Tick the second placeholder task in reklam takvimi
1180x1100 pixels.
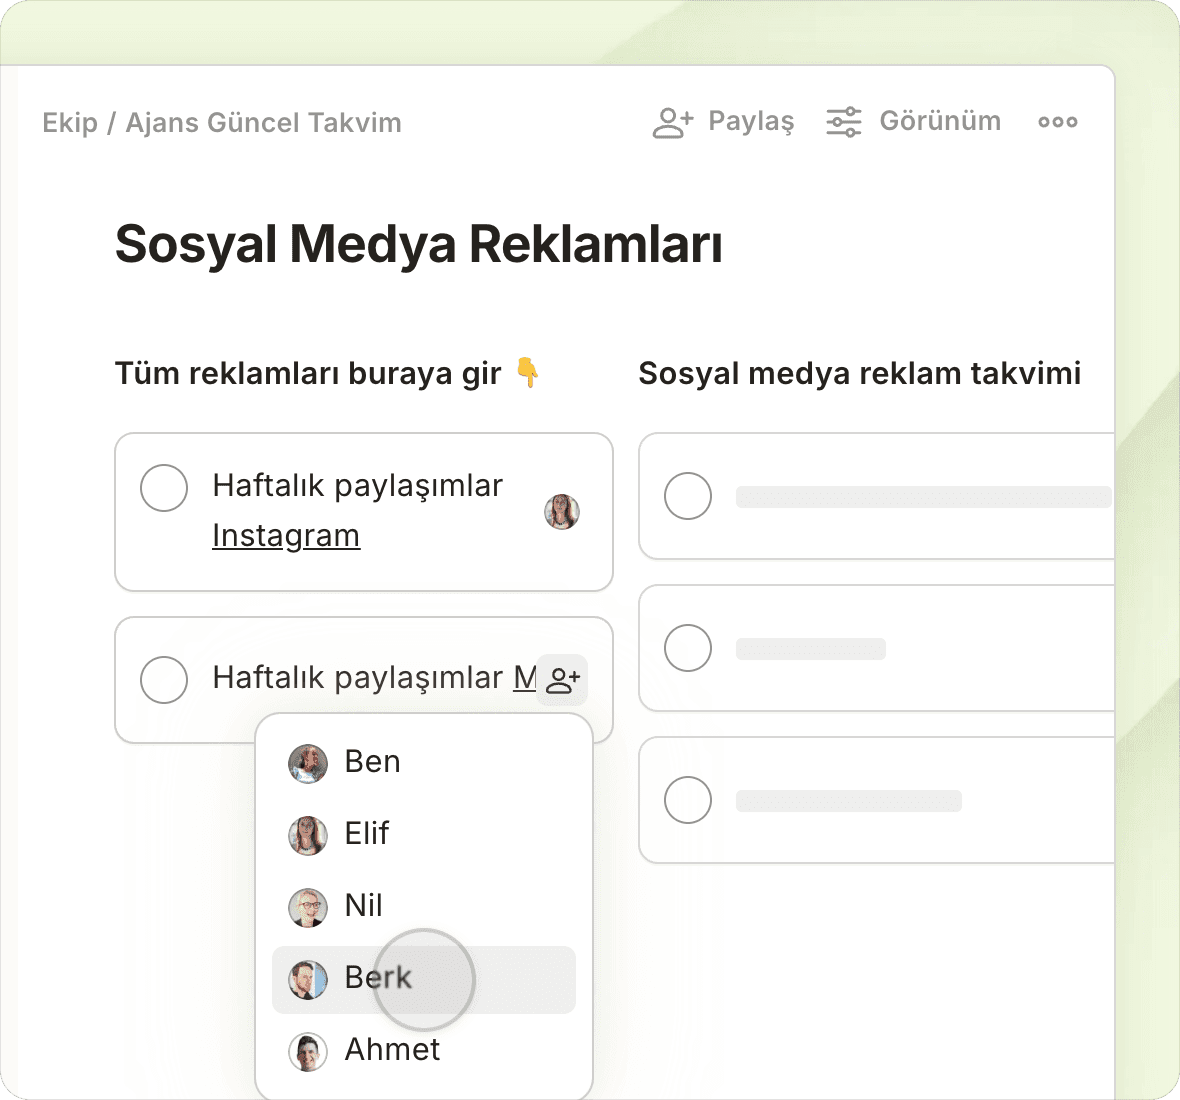pyautogui.click(x=688, y=648)
